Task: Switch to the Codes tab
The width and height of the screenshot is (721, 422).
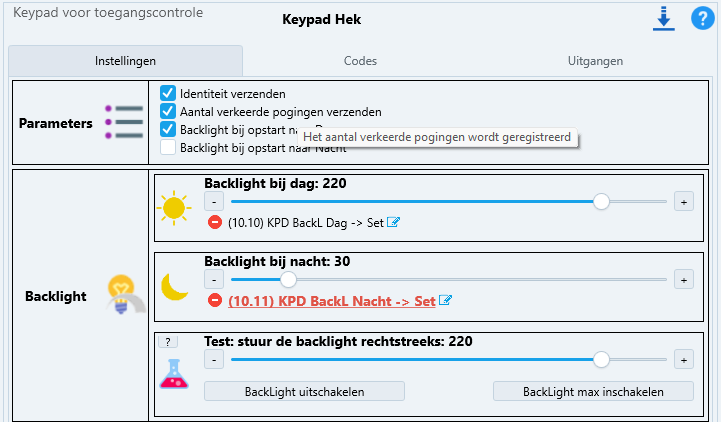Action: [360, 61]
